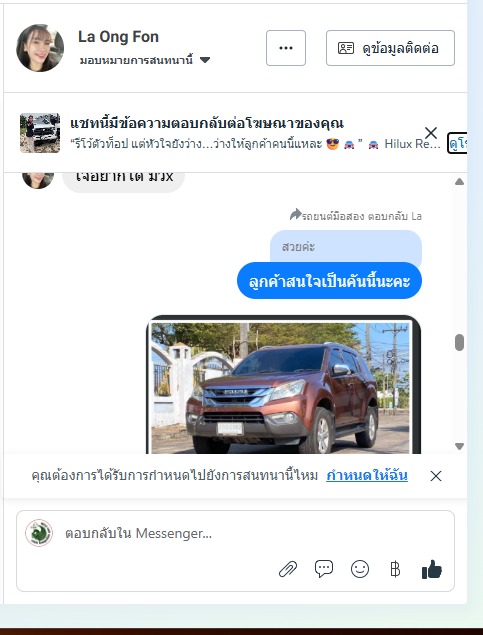Dismiss the ad reply banner
Viewport: 483px width, 635px height.
[x=431, y=133]
